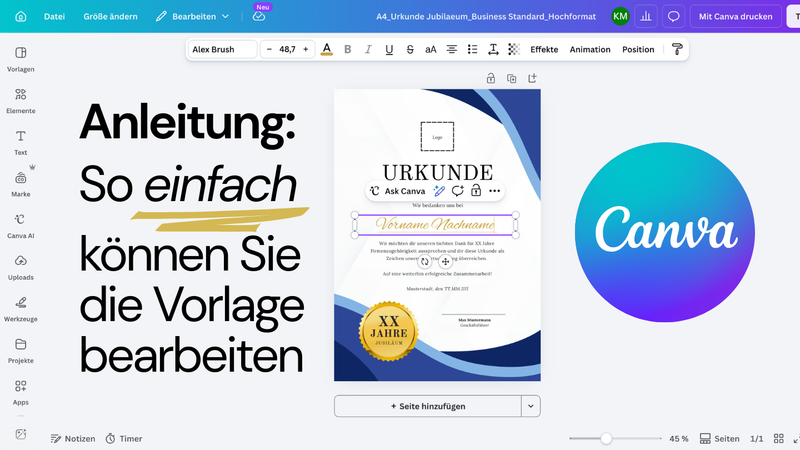Image resolution: width=800 pixels, height=450 pixels.
Task: Click Seite hinzufügen button
Action: tap(428, 406)
